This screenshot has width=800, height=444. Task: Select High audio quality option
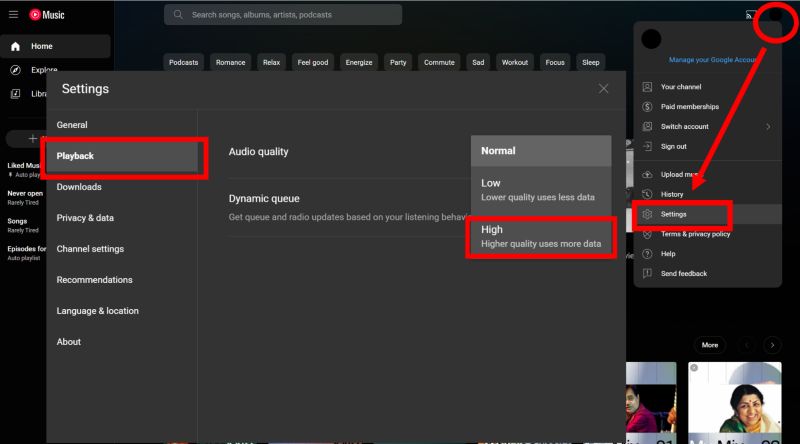click(x=540, y=237)
